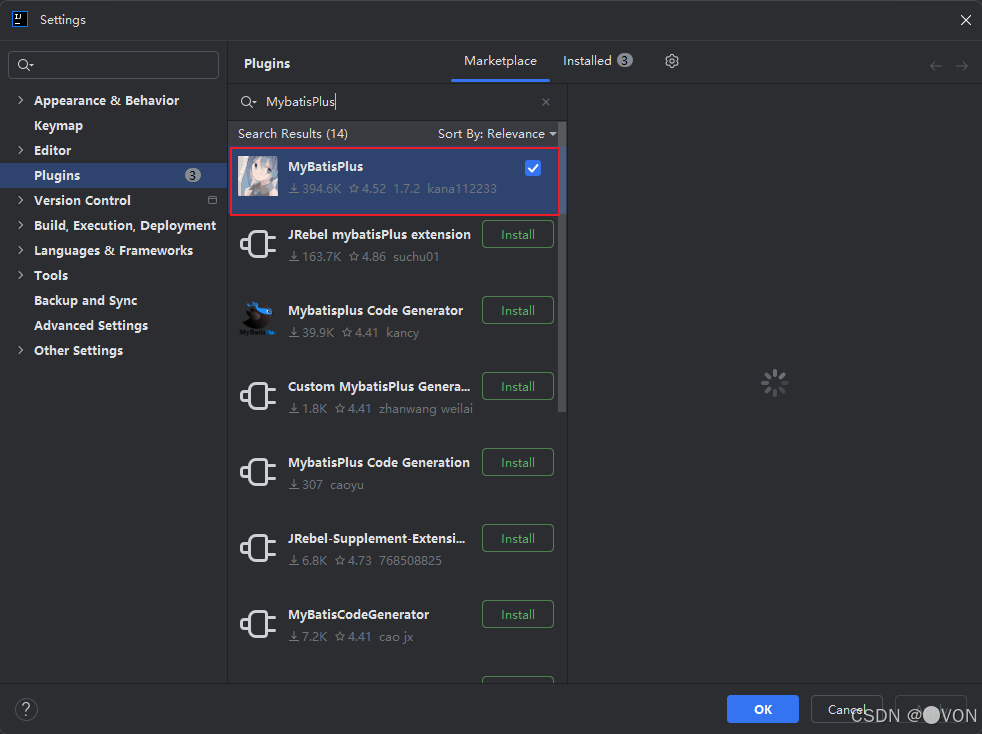The image size is (982, 734).
Task: Expand the Editor settings section
Action: click(x=21, y=150)
